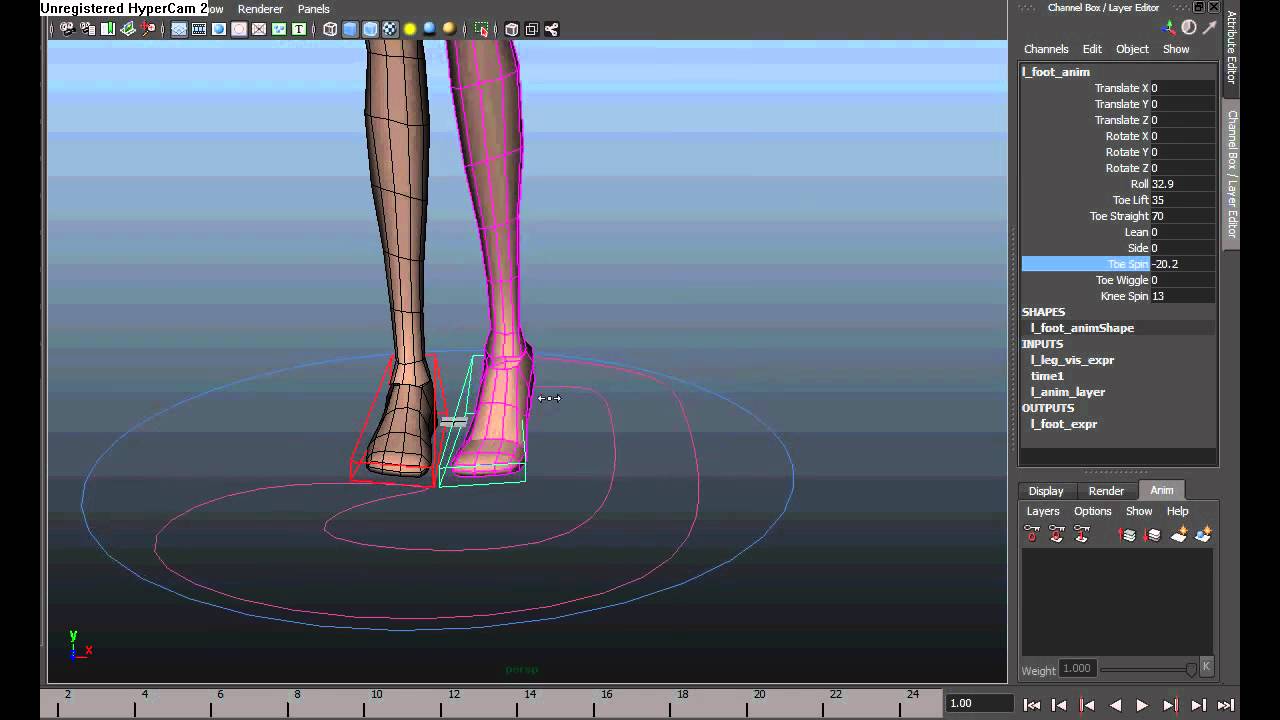Enable Wireframe on Shaded display

370,29
